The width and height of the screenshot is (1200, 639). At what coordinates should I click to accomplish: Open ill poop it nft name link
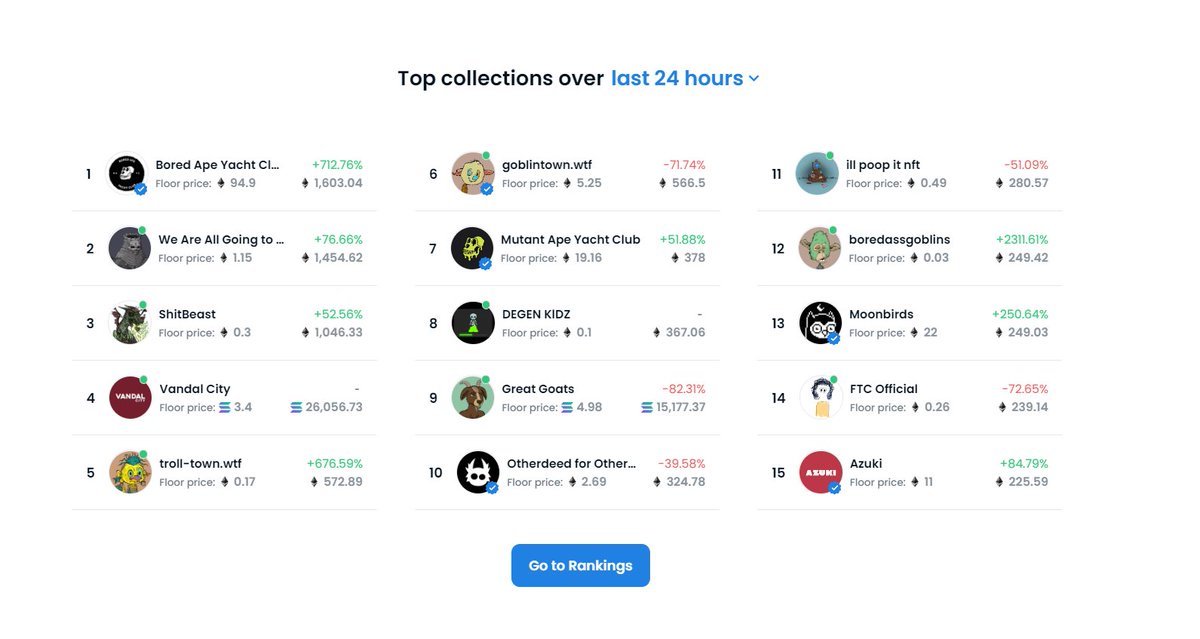point(883,165)
